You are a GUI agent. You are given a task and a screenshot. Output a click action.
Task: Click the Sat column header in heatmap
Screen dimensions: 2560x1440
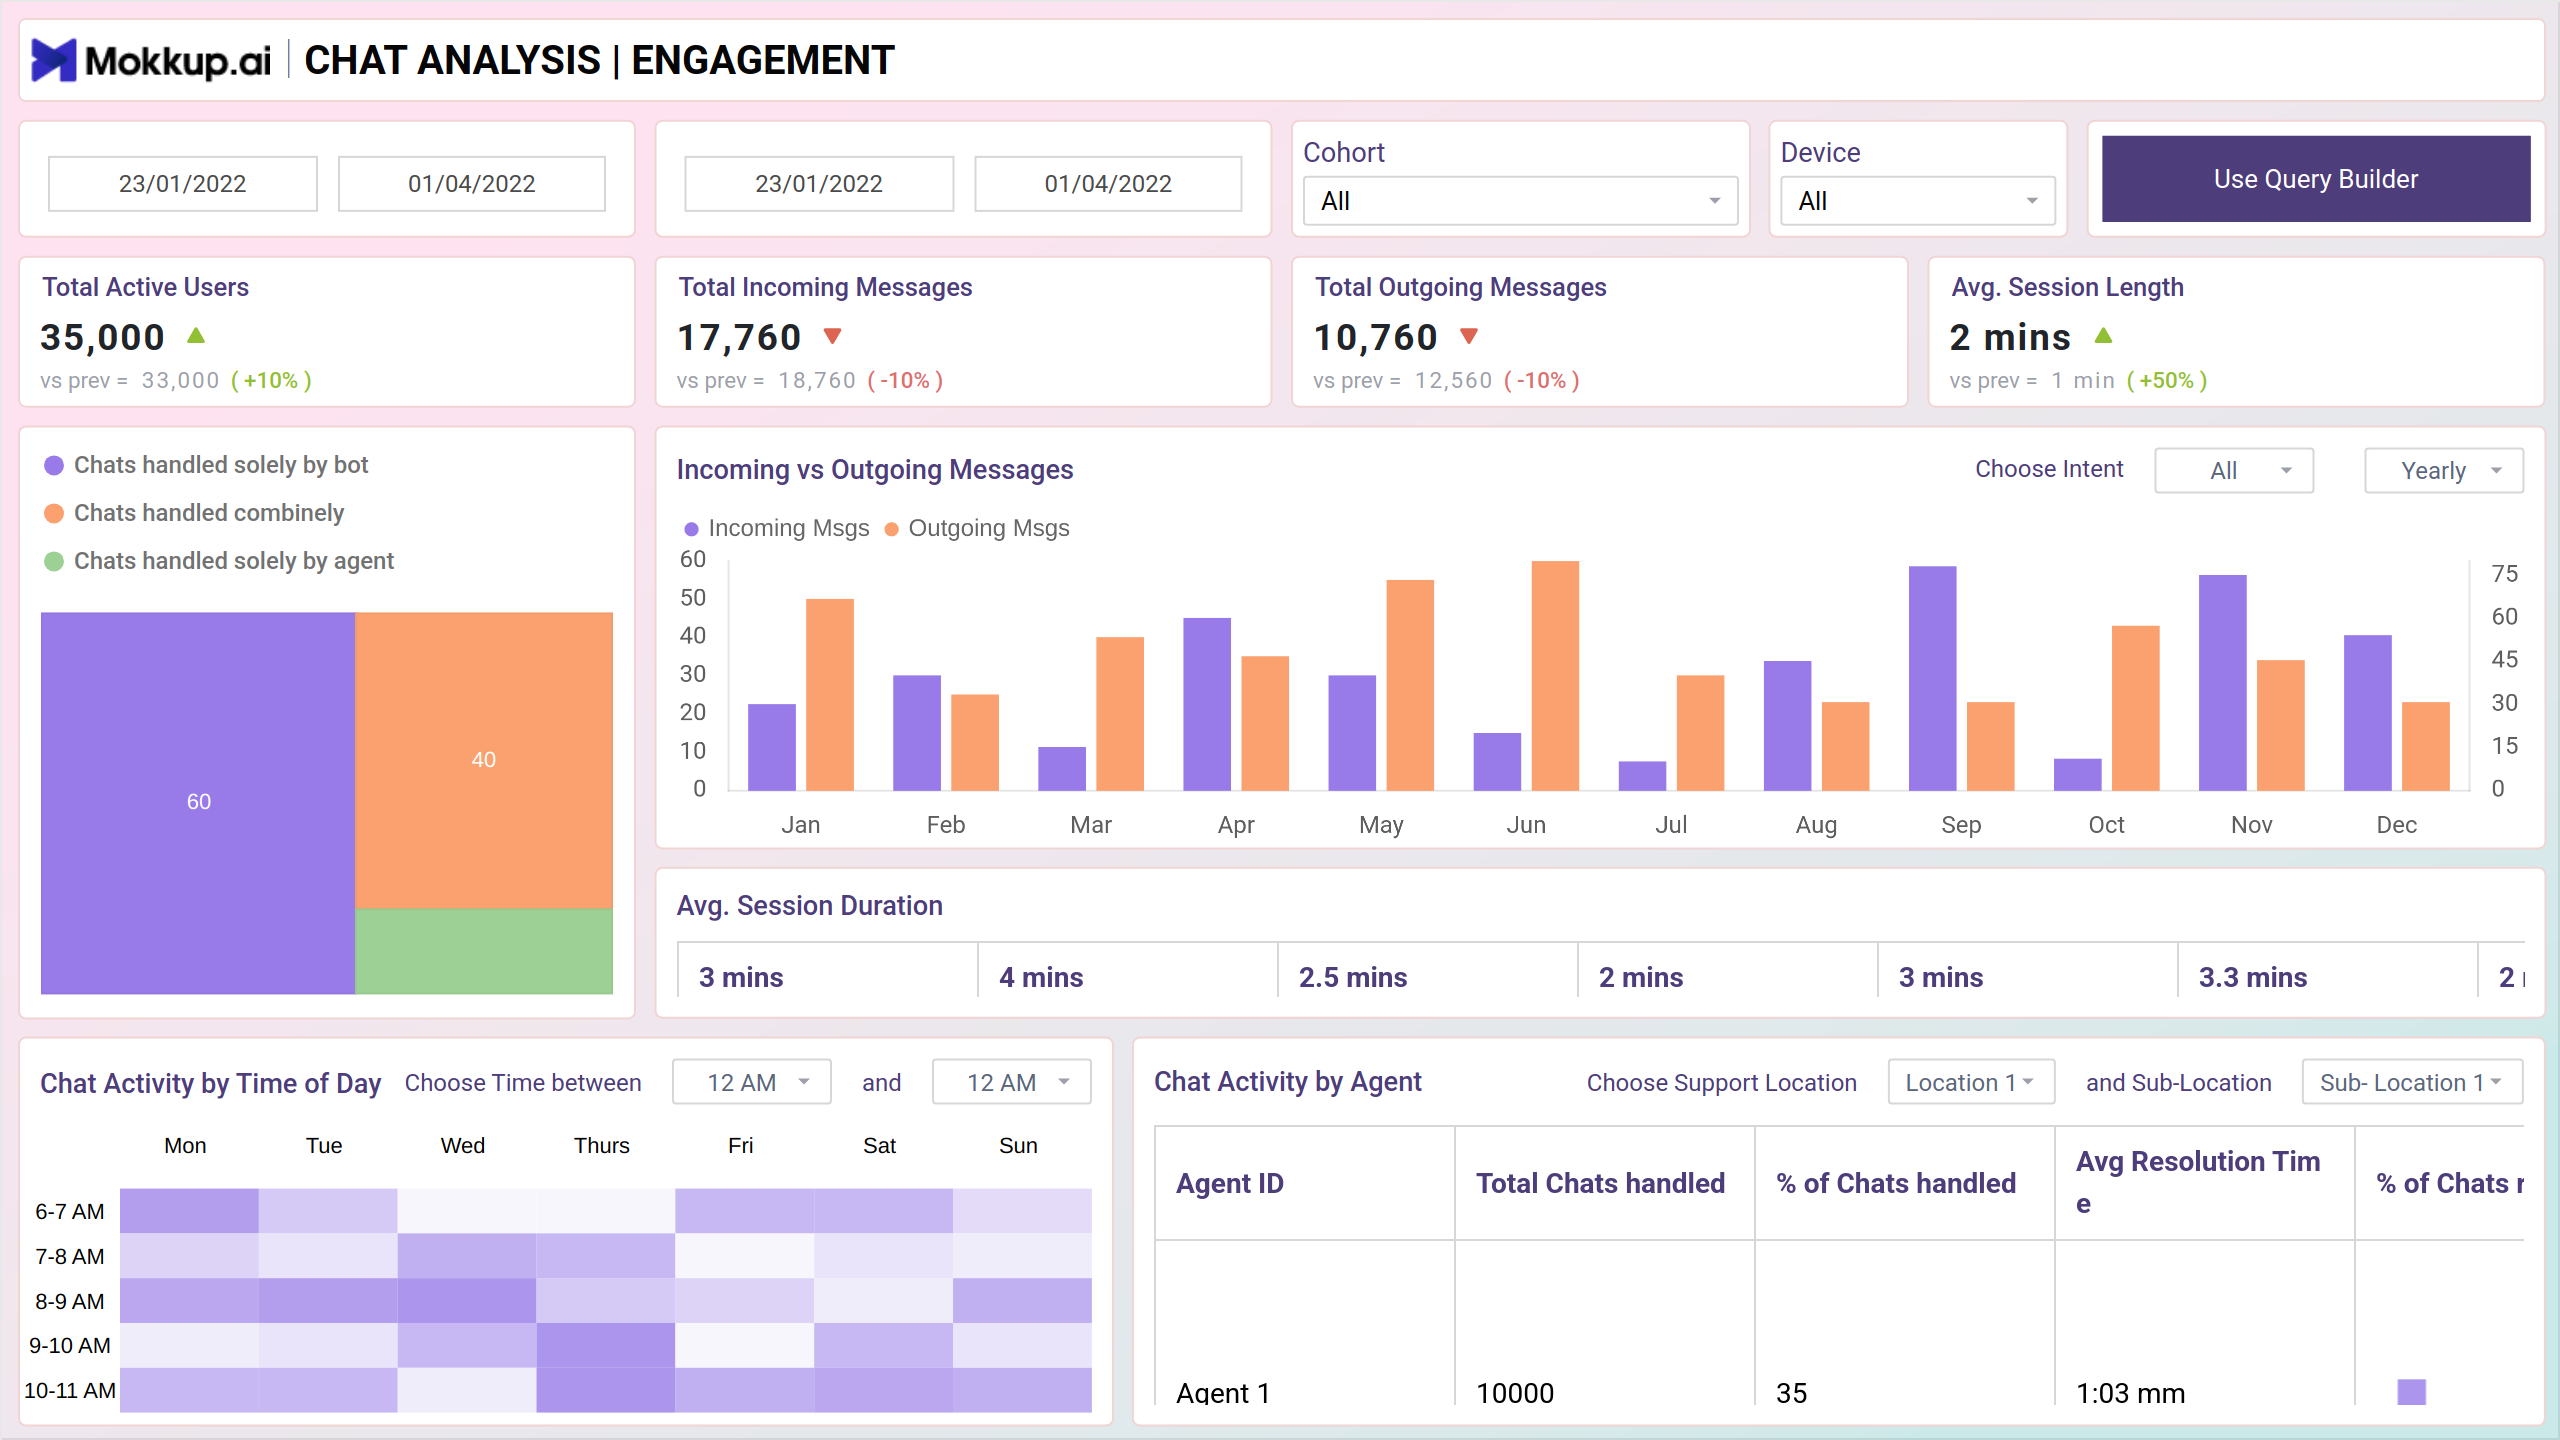pos(880,1146)
